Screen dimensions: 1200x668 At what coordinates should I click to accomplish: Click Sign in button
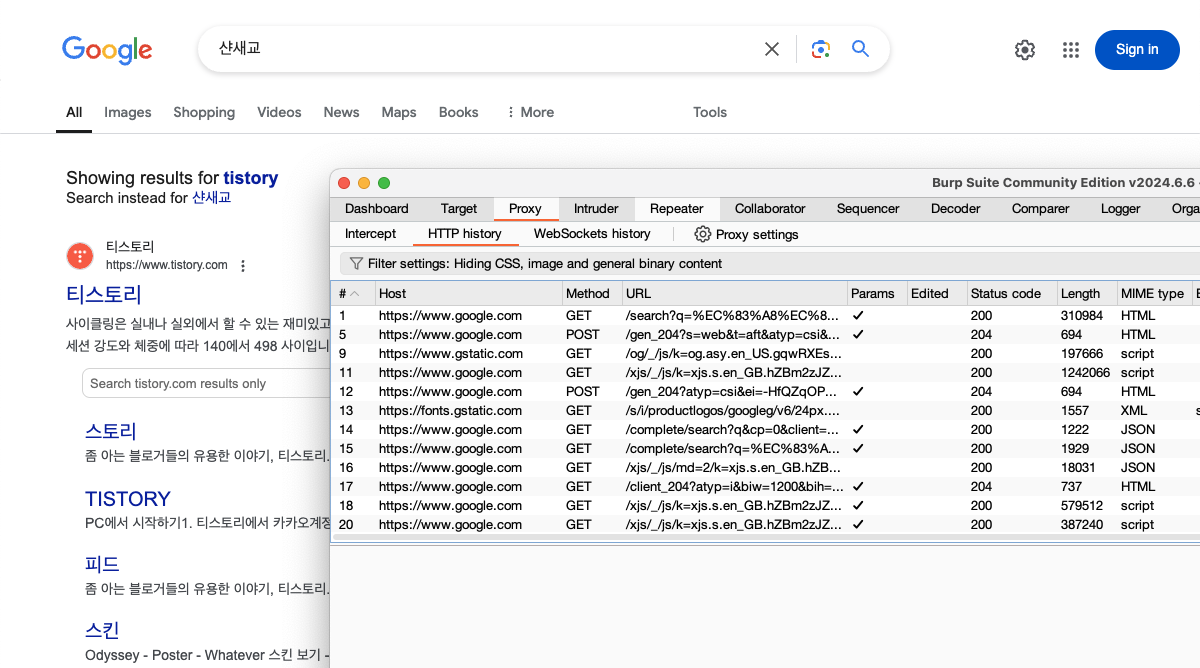[x=1137, y=49]
